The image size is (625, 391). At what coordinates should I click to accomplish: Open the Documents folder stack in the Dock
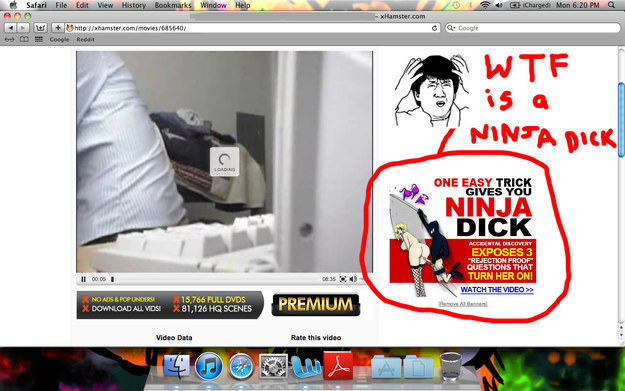coord(418,367)
